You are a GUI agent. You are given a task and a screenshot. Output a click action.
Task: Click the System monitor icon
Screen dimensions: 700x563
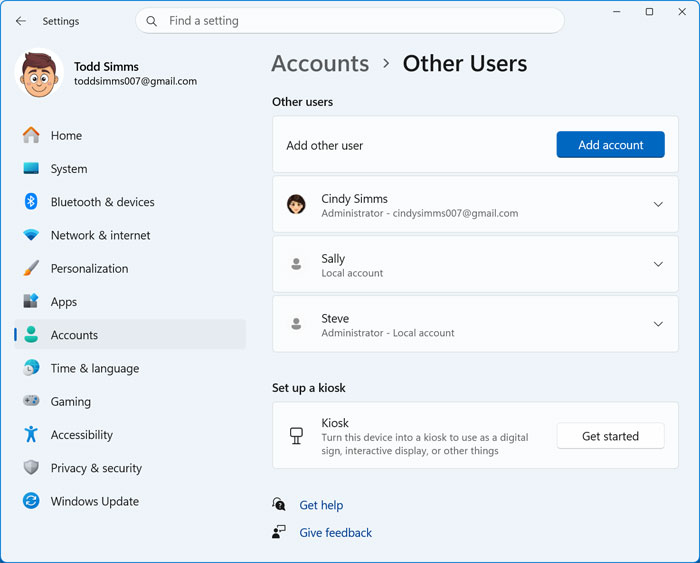(x=31, y=168)
